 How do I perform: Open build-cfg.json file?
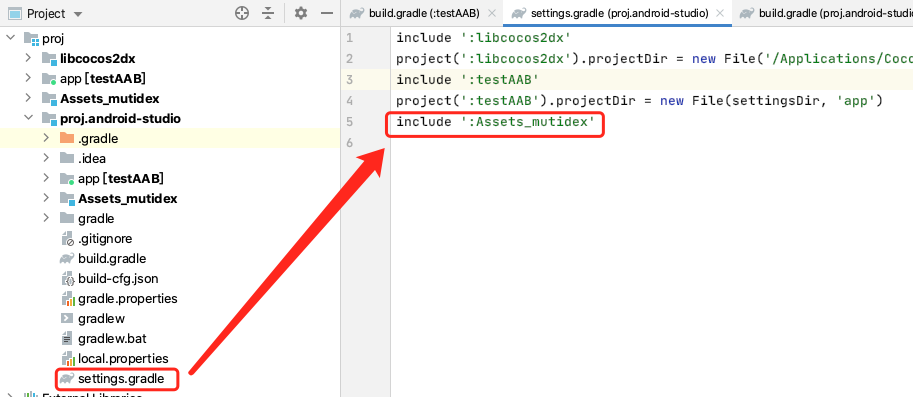click(x=118, y=278)
